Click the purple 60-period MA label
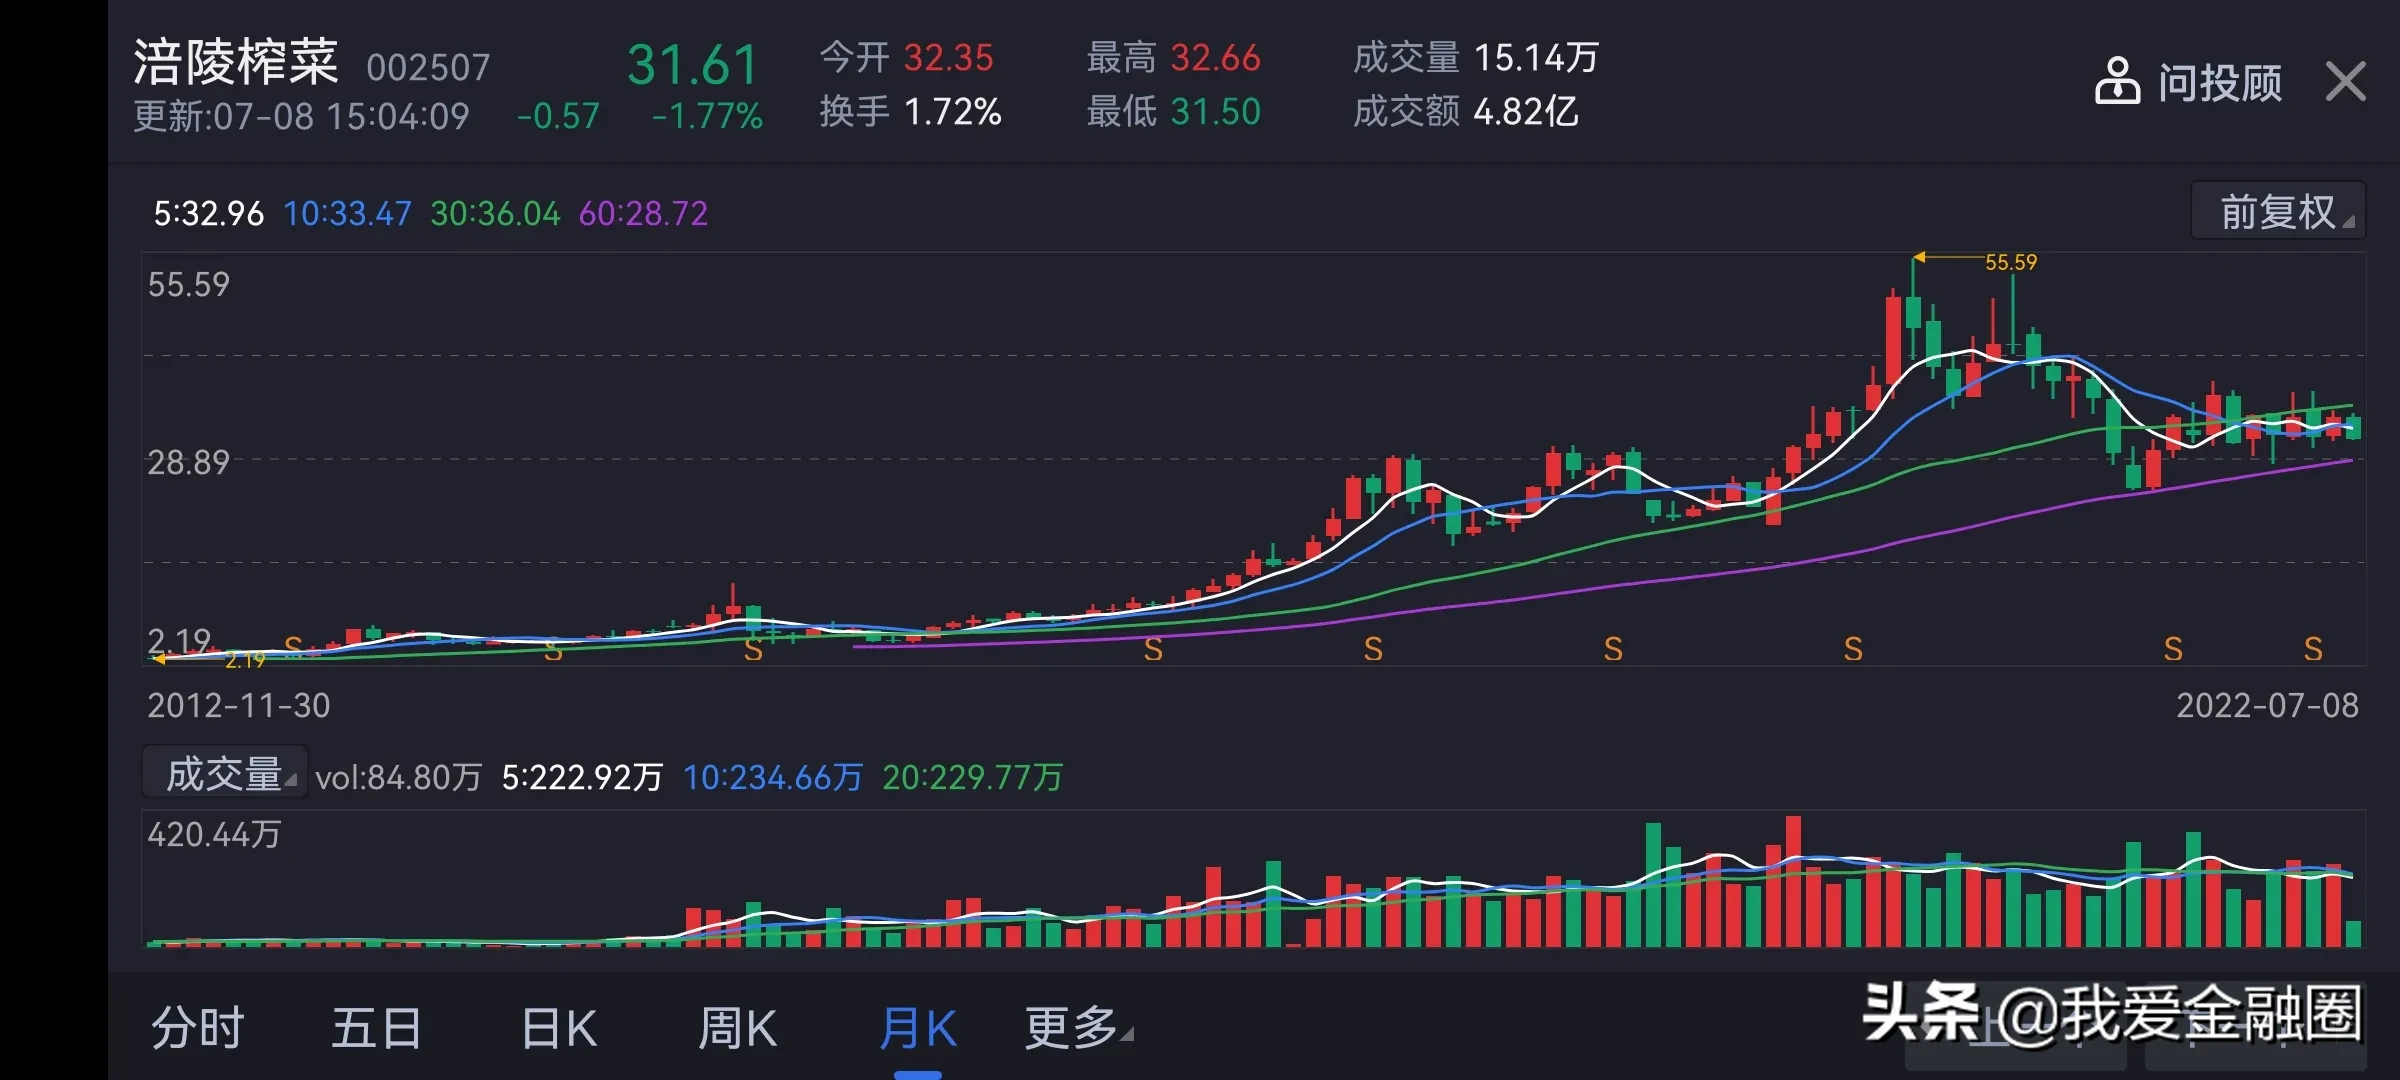This screenshot has height=1080, width=2400. (x=643, y=213)
